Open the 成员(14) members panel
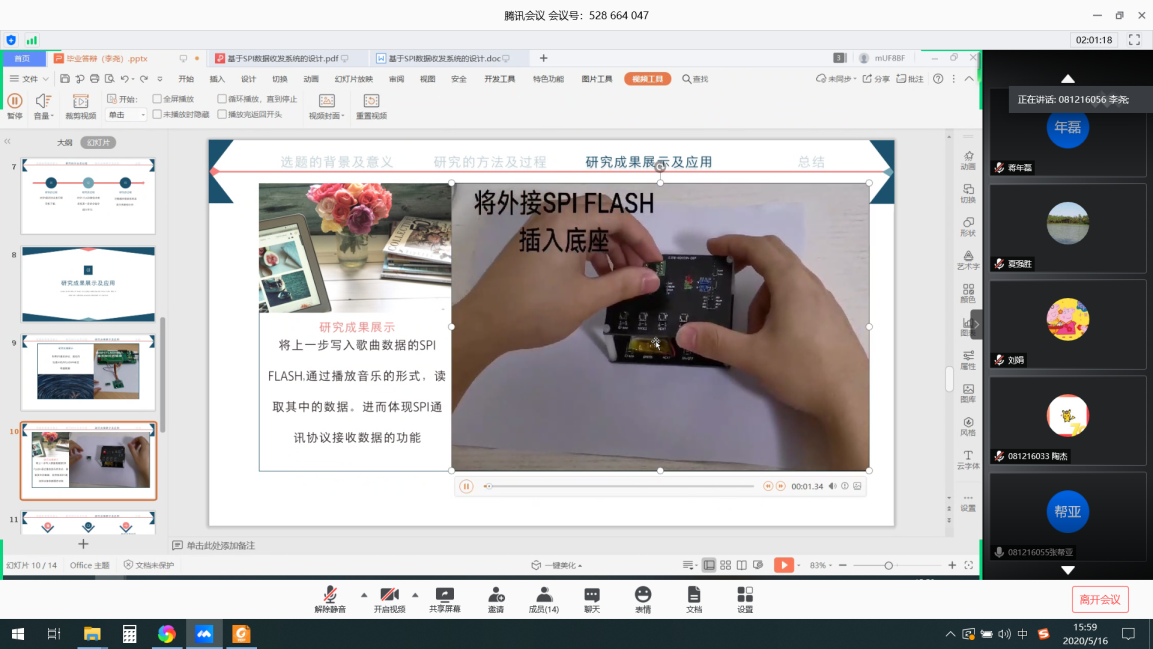Viewport: 1153px width, 649px height. [x=544, y=594]
